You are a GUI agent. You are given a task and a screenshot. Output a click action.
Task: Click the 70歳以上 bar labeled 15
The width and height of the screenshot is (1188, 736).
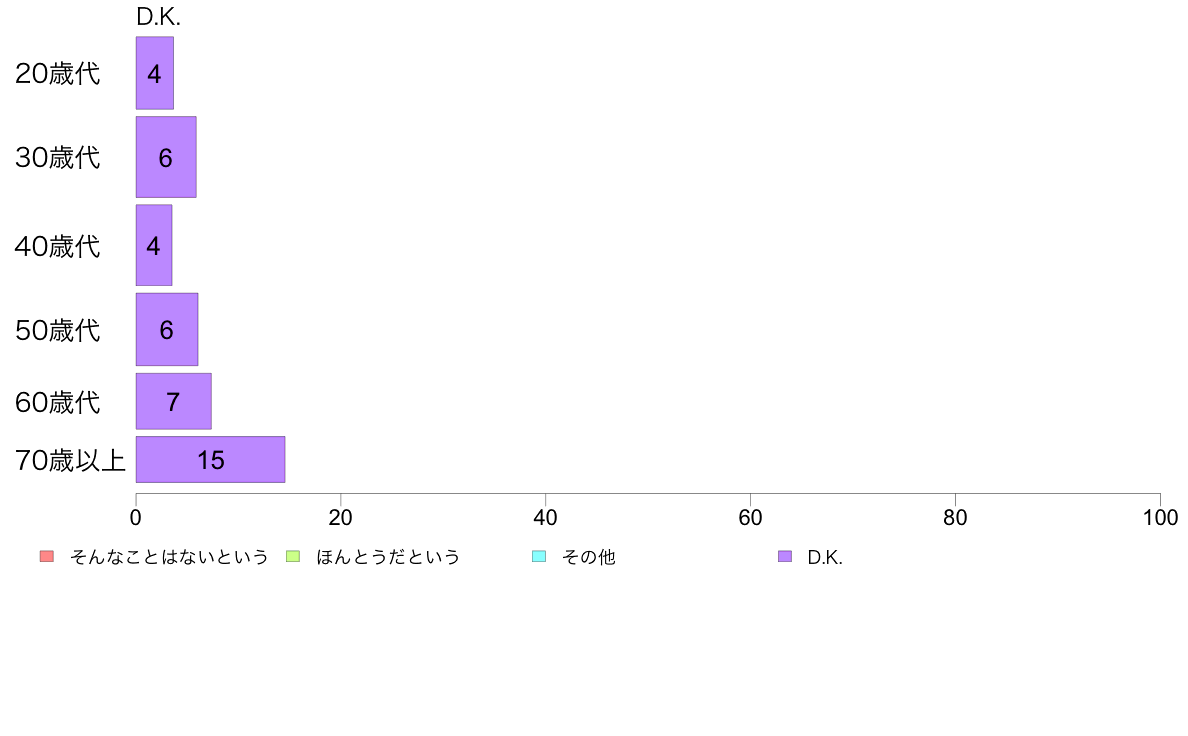[x=211, y=459]
